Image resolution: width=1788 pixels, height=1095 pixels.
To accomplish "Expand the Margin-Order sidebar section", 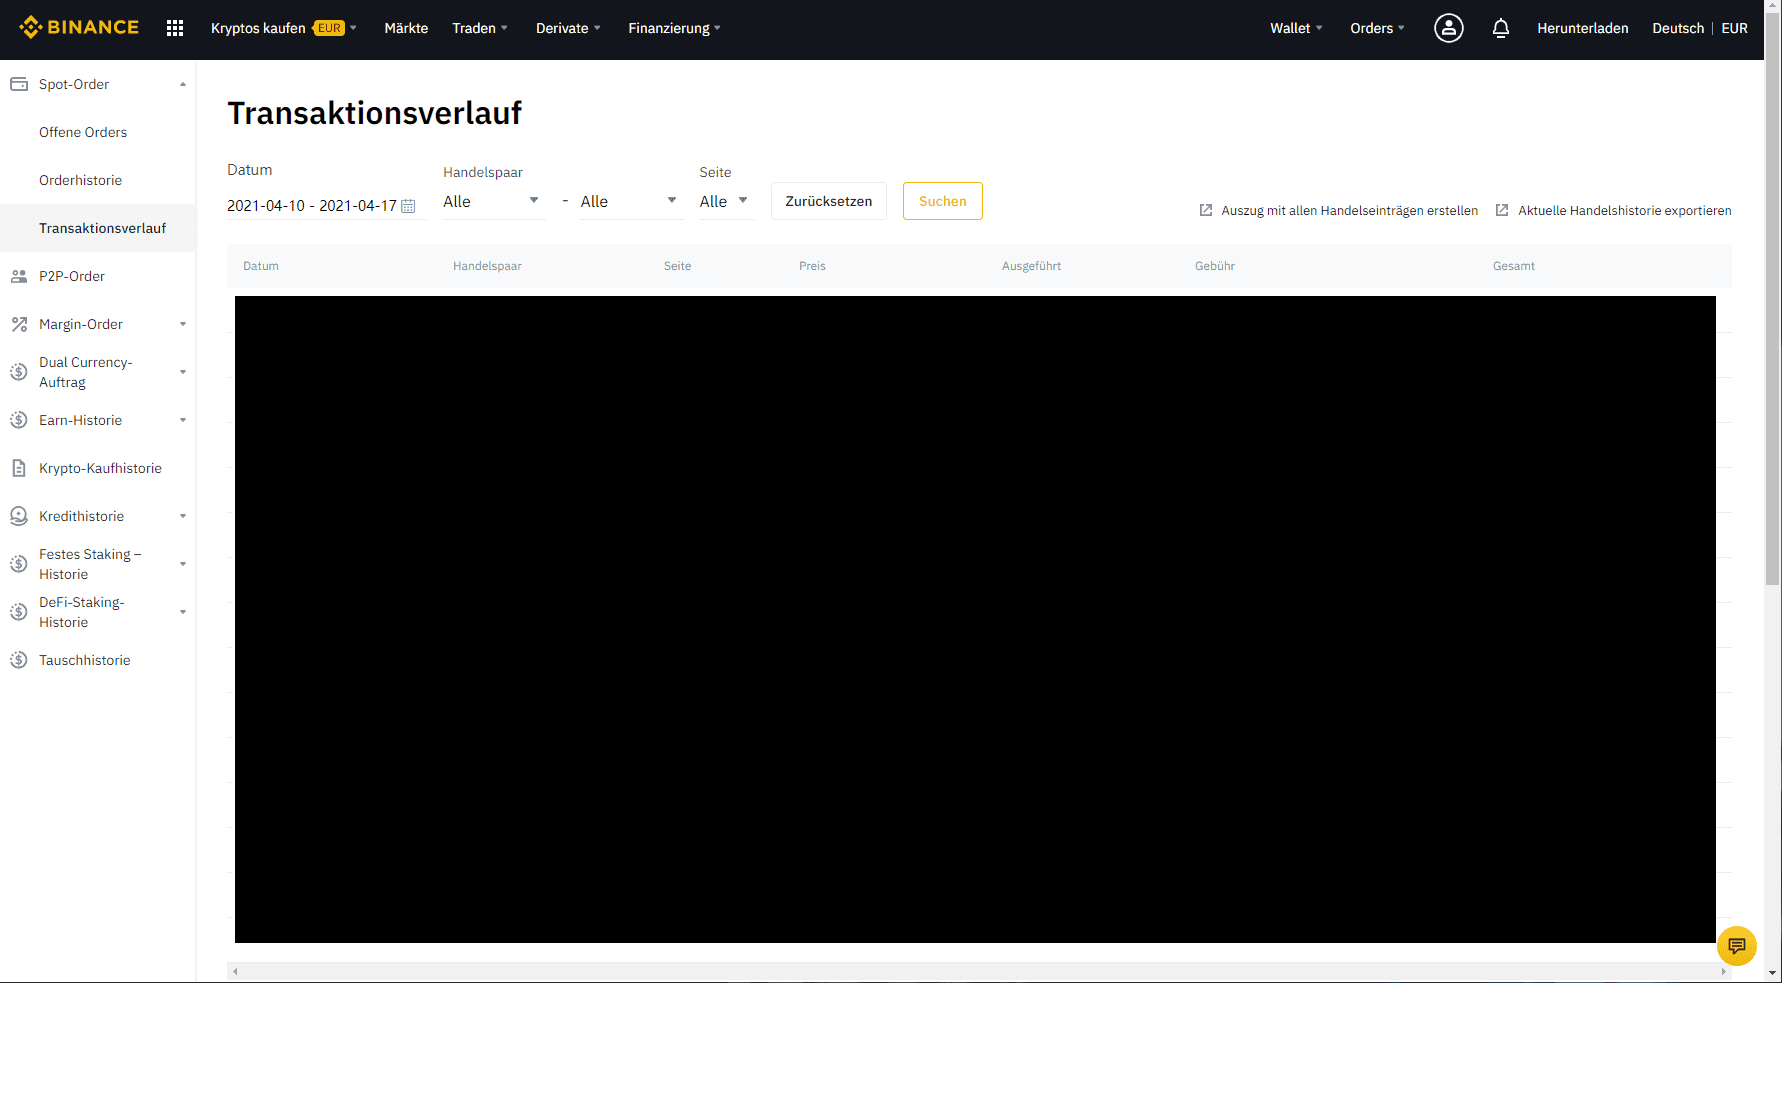I will 183,324.
